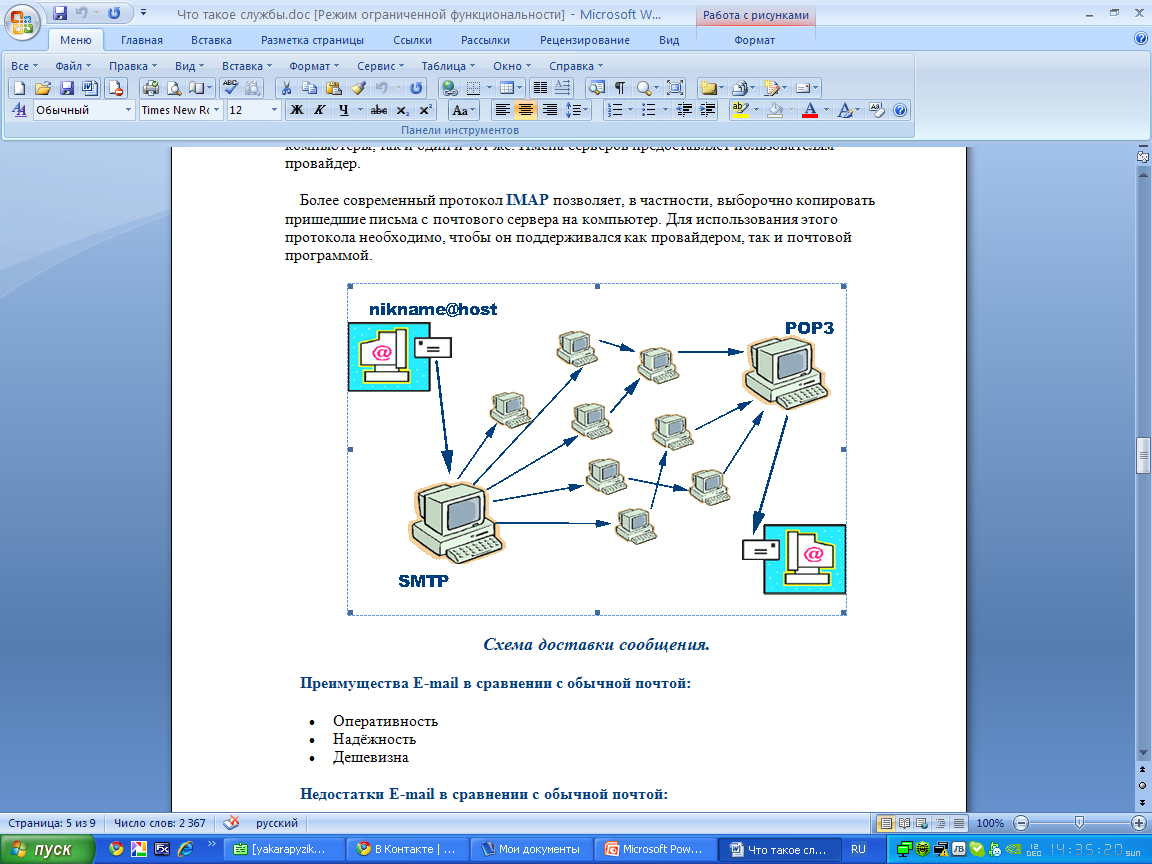
Task: Apply subscript formatting
Action: 402,110
